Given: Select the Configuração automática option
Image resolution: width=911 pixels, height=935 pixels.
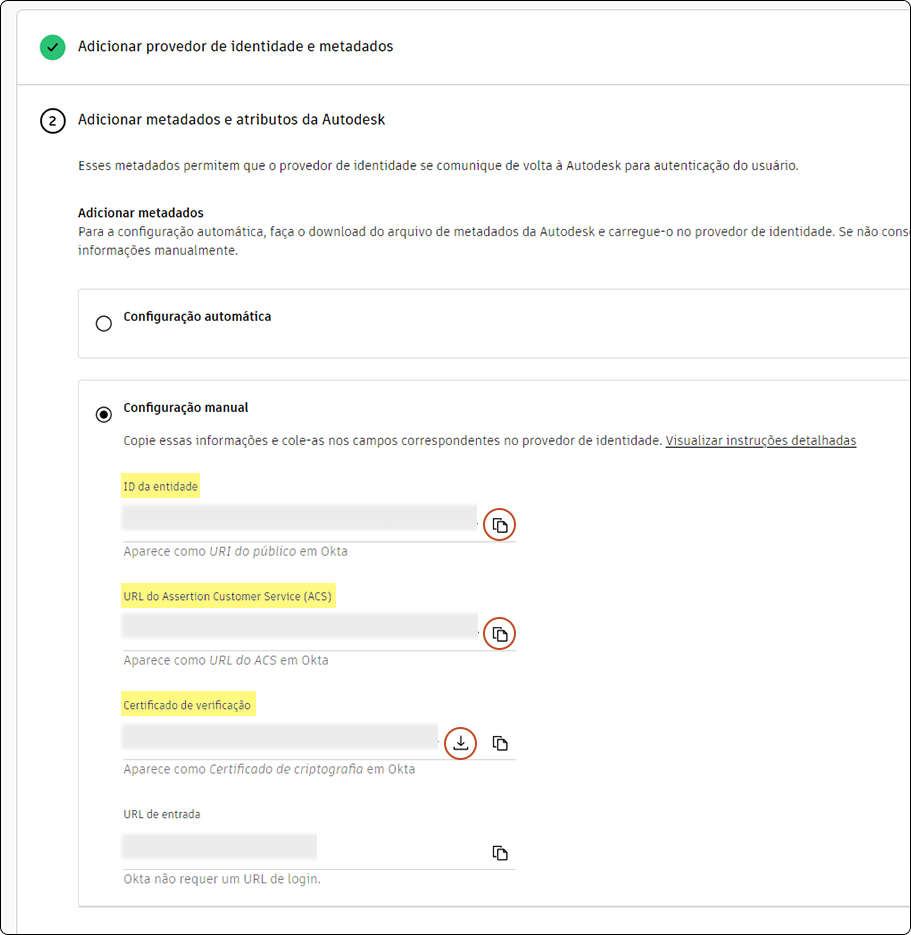Looking at the screenshot, I should [x=104, y=323].
